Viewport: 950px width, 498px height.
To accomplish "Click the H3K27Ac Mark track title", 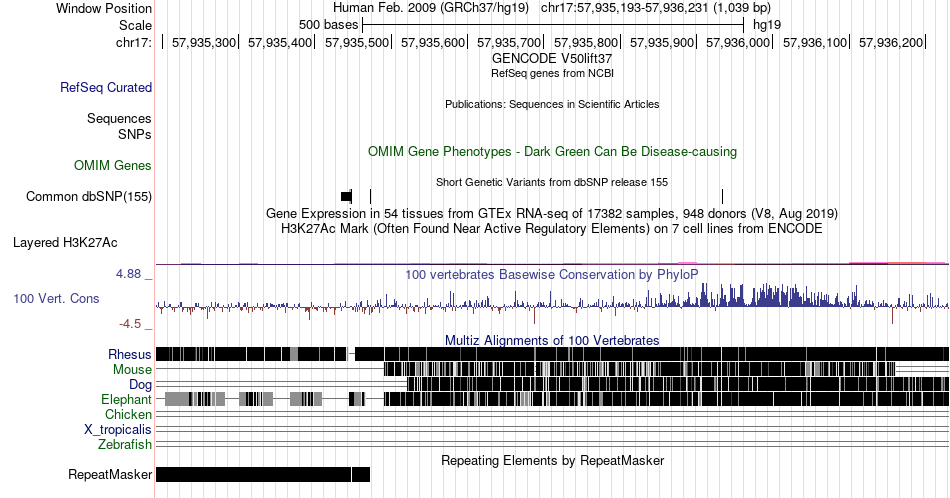I will pyautogui.click(x=552, y=228).
